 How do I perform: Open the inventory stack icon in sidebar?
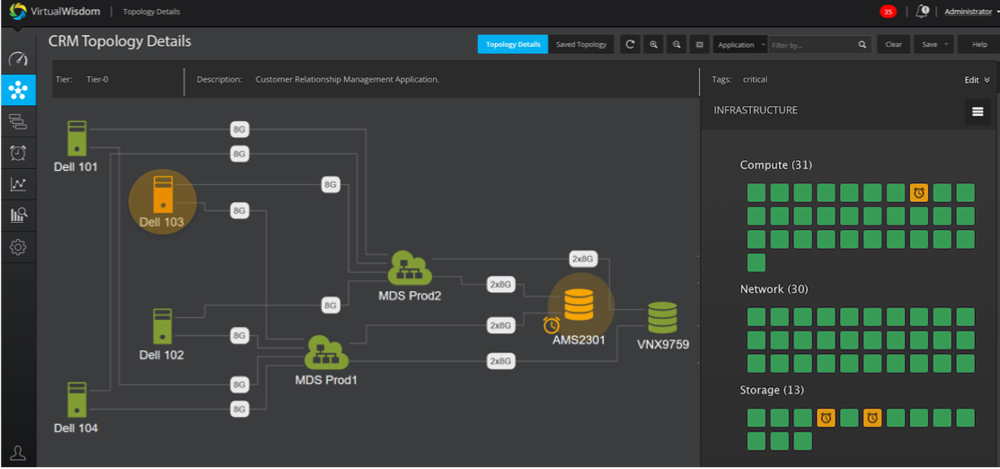18,121
